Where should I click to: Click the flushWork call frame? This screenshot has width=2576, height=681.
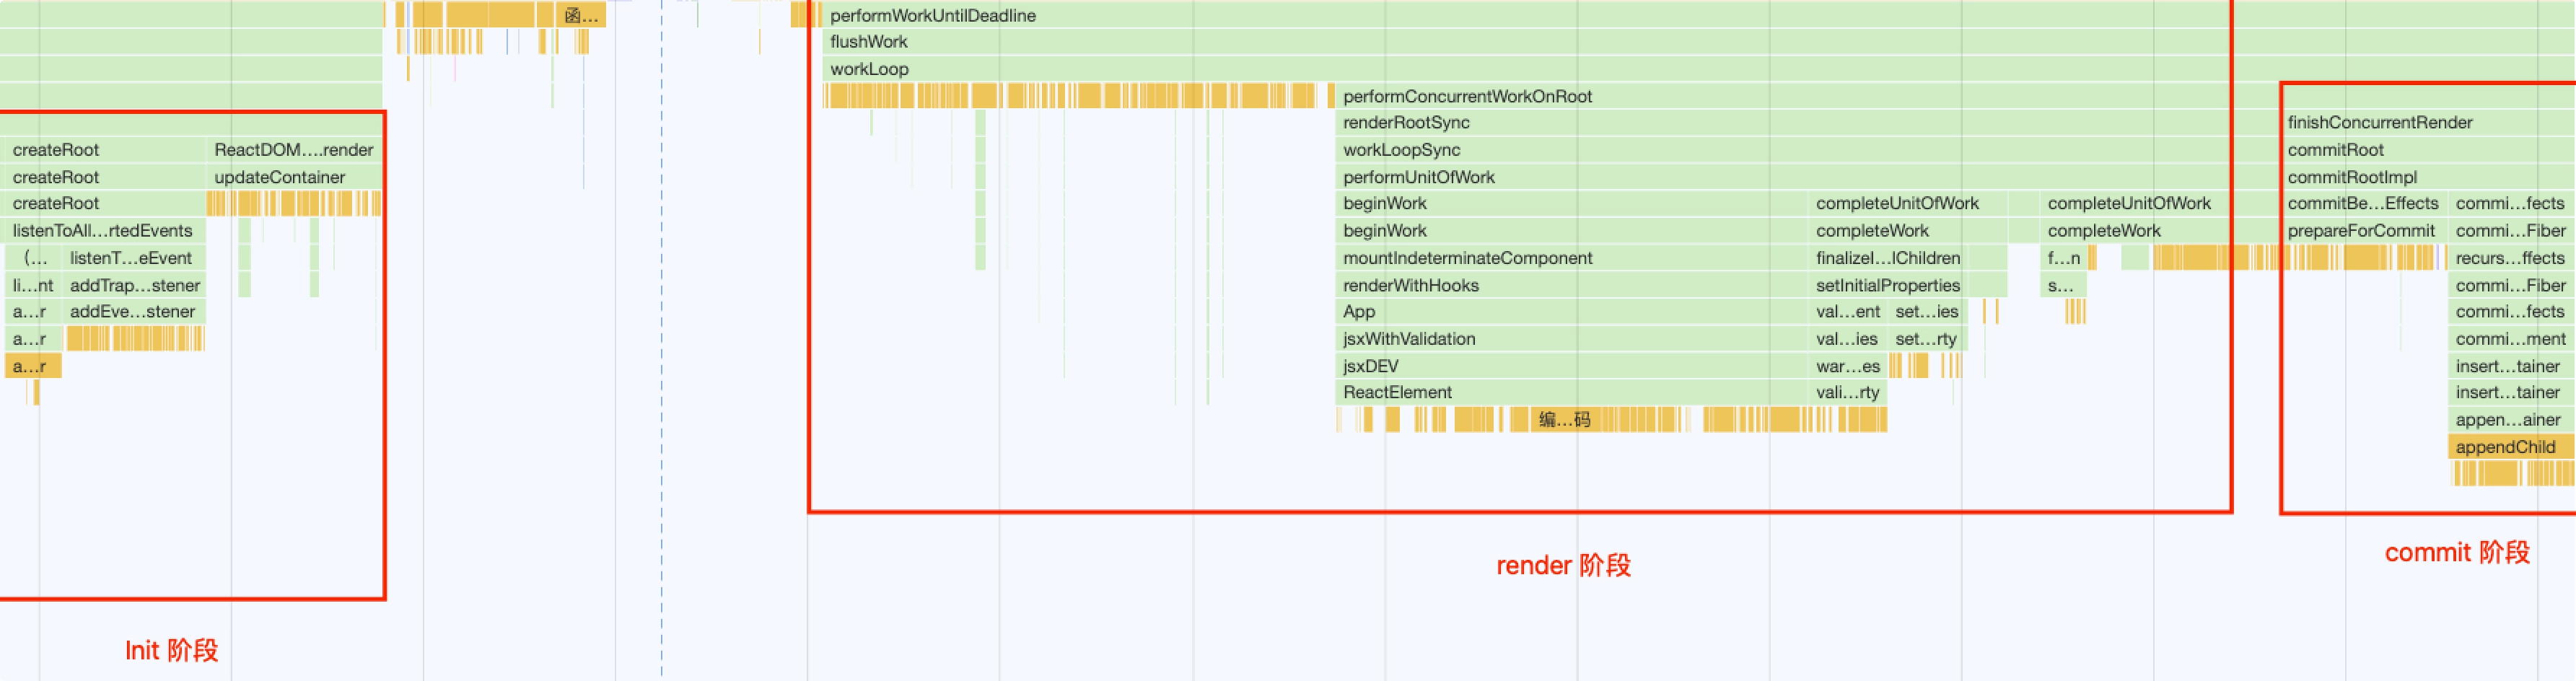tap(868, 42)
